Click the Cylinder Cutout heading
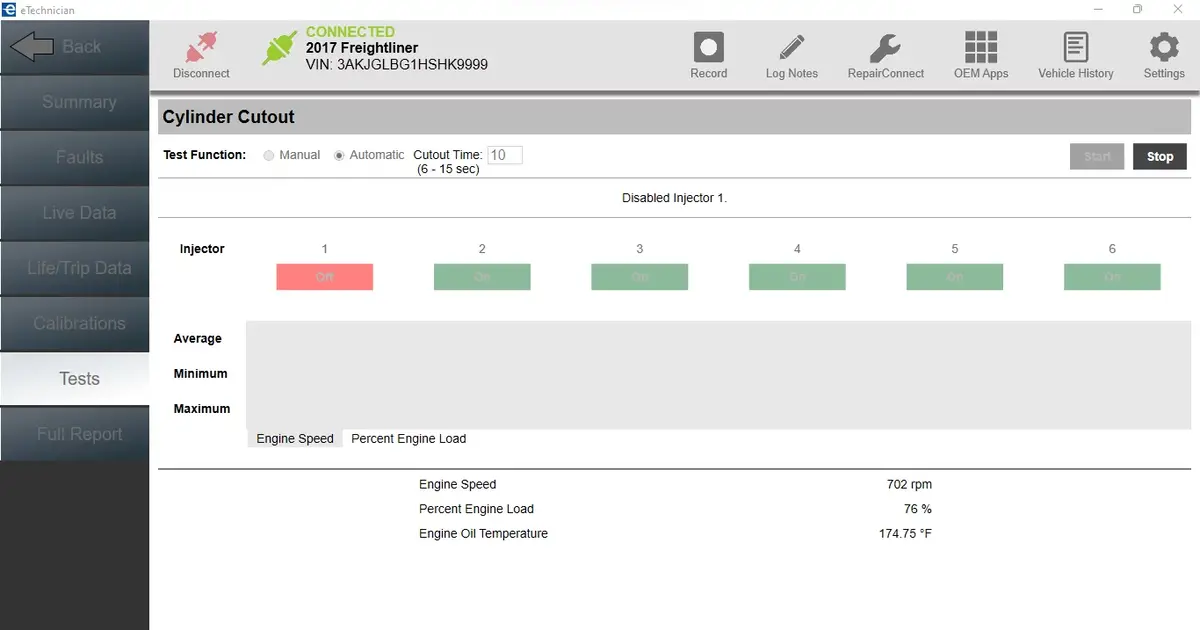Screen dimensions: 1200x630 coord(229,117)
